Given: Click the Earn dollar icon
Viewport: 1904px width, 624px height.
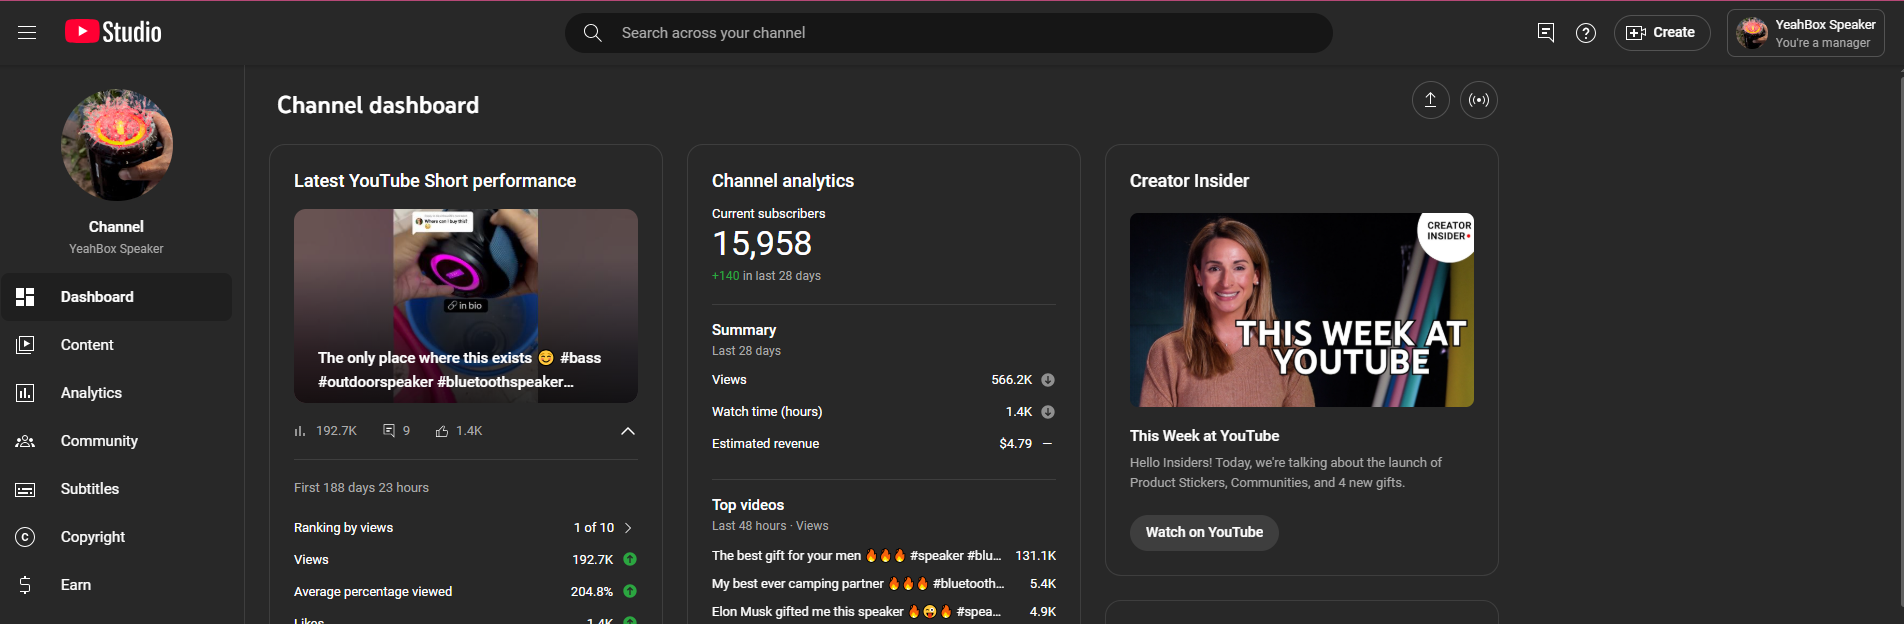Looking at the screenshot, I should pyautogui.click(x=26, y=585).
